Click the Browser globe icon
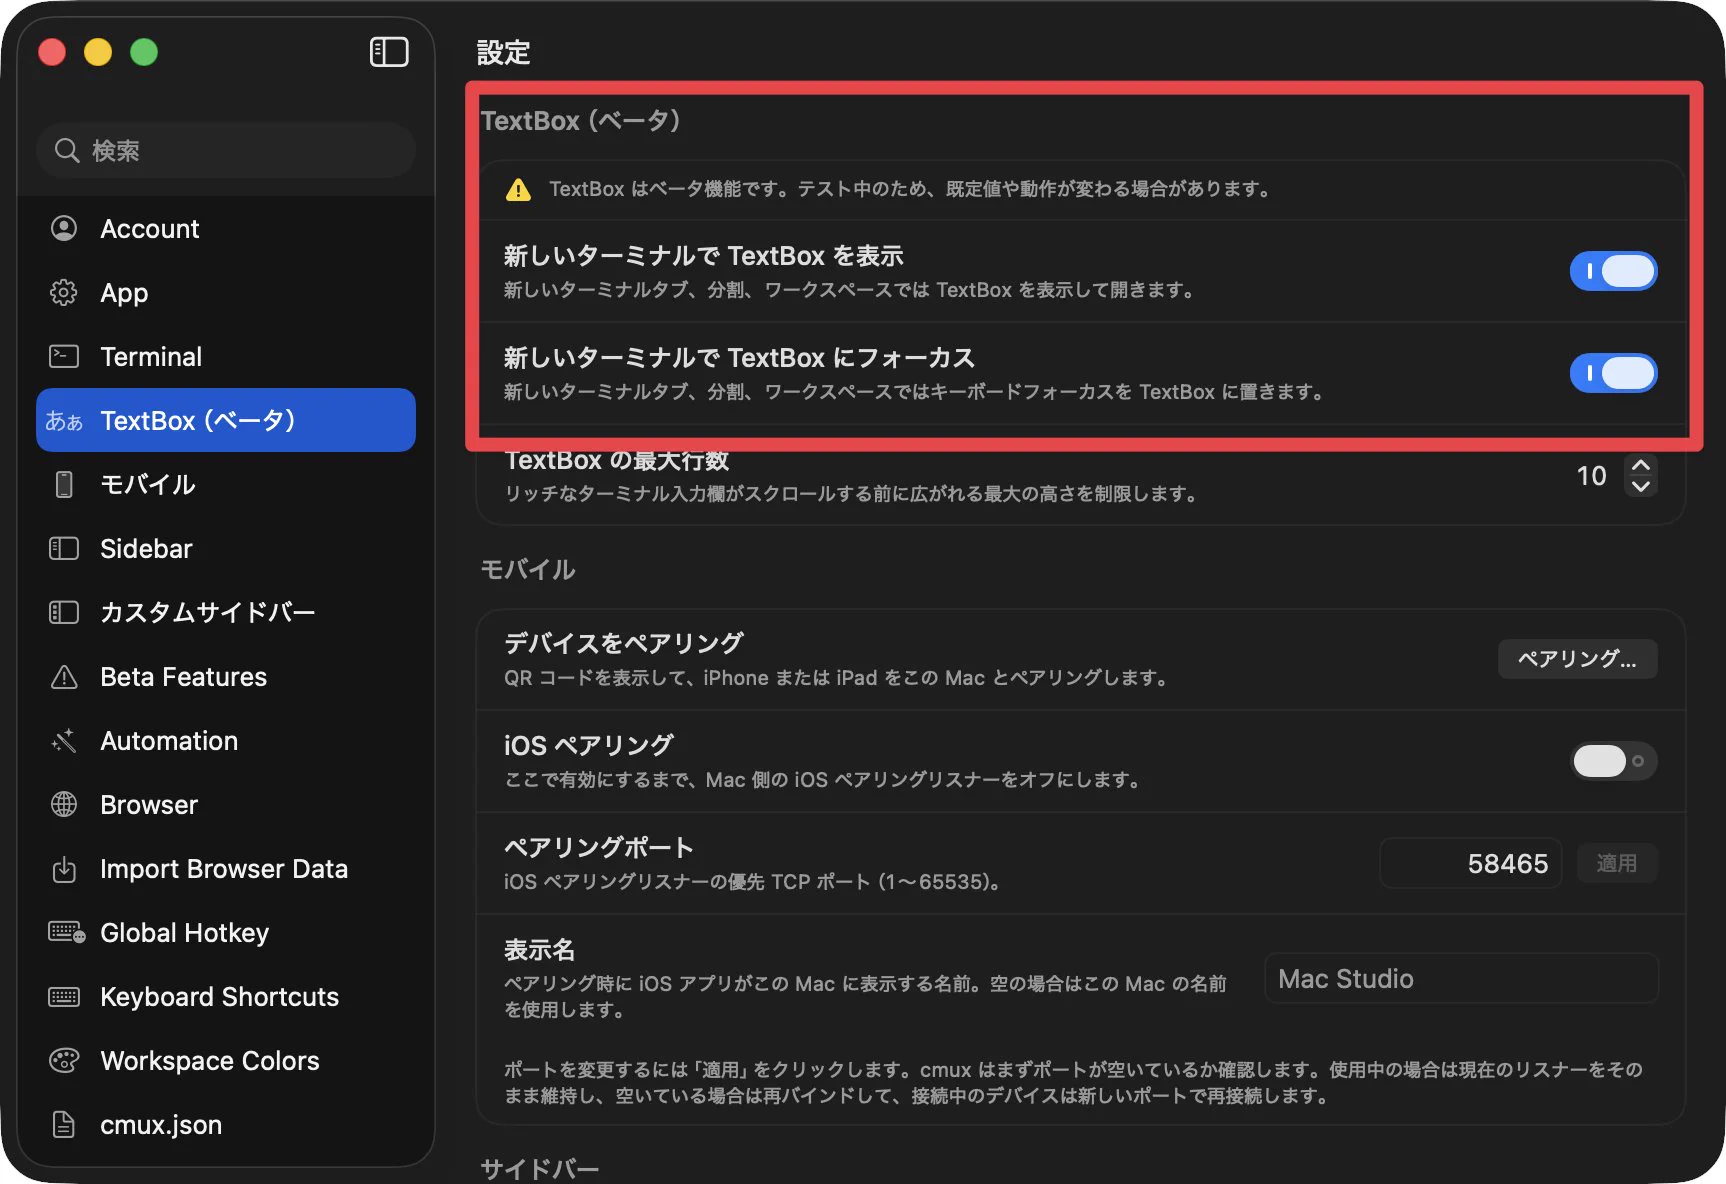Screen dimensions: 1726x1184 tap(64, 804)
